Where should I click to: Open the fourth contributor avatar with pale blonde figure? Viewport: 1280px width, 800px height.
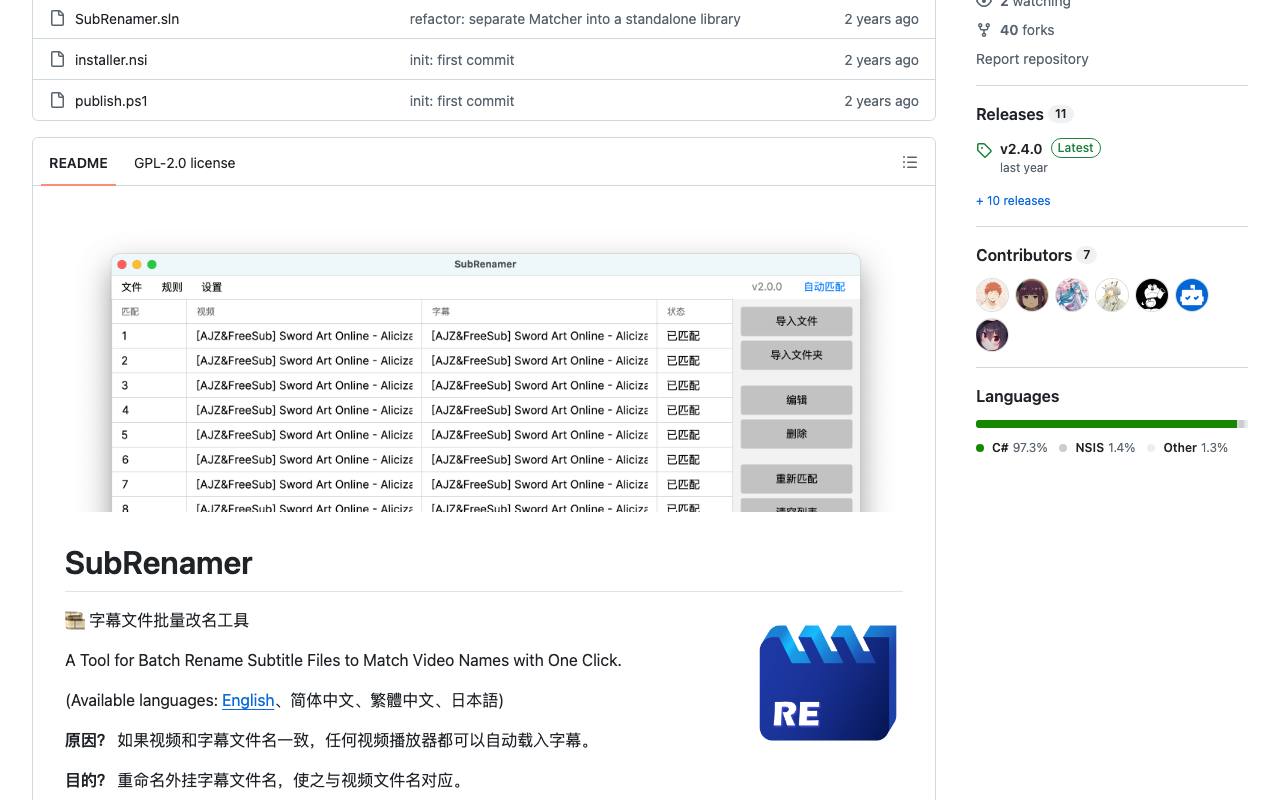(x=1112, y=295)
